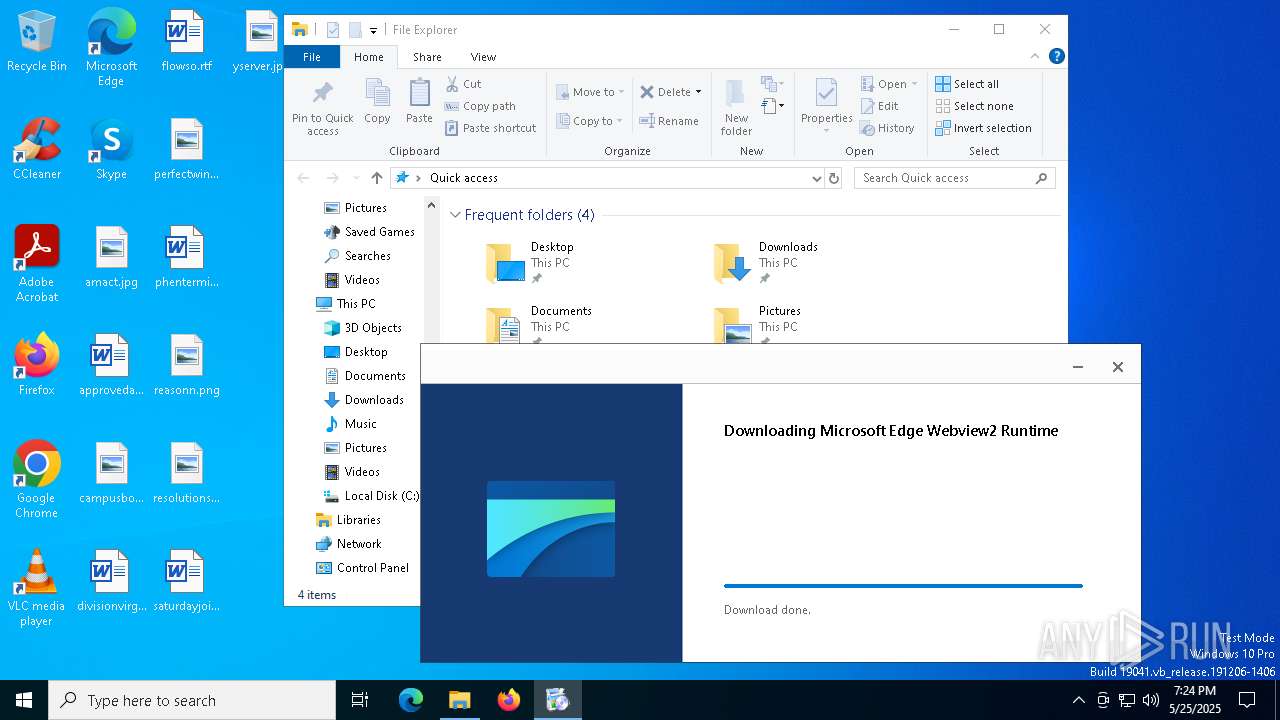Click the Paste ribbon icon
1280x720 pixels.
(x=419, y=101)
